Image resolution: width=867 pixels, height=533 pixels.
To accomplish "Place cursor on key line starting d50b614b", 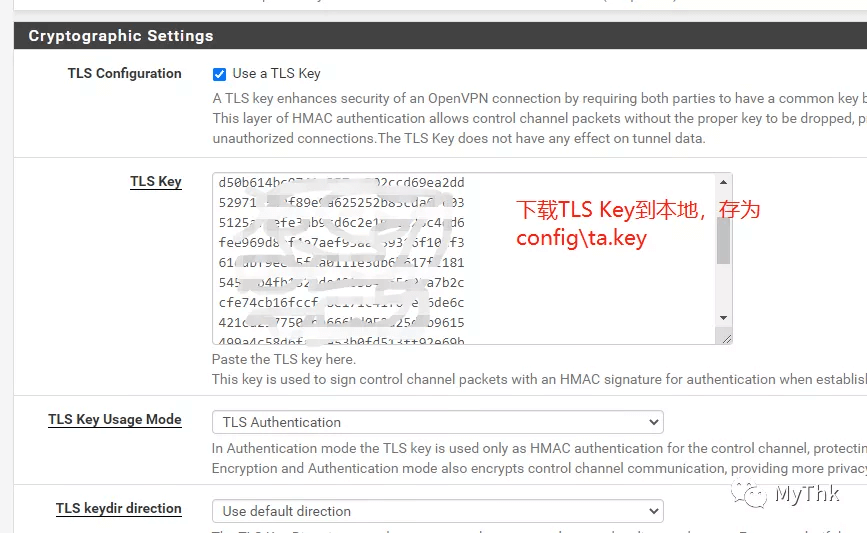I will pyautogui.click(x=341, y=182).
